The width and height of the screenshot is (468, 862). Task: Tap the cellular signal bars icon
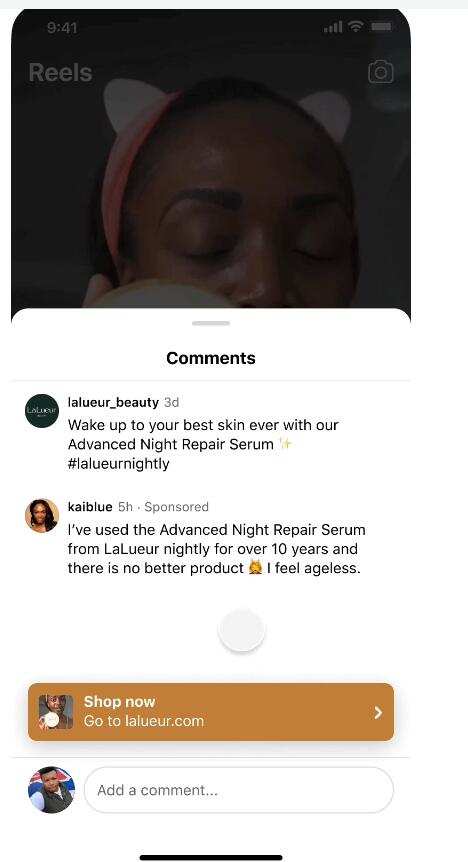[333, 26]
